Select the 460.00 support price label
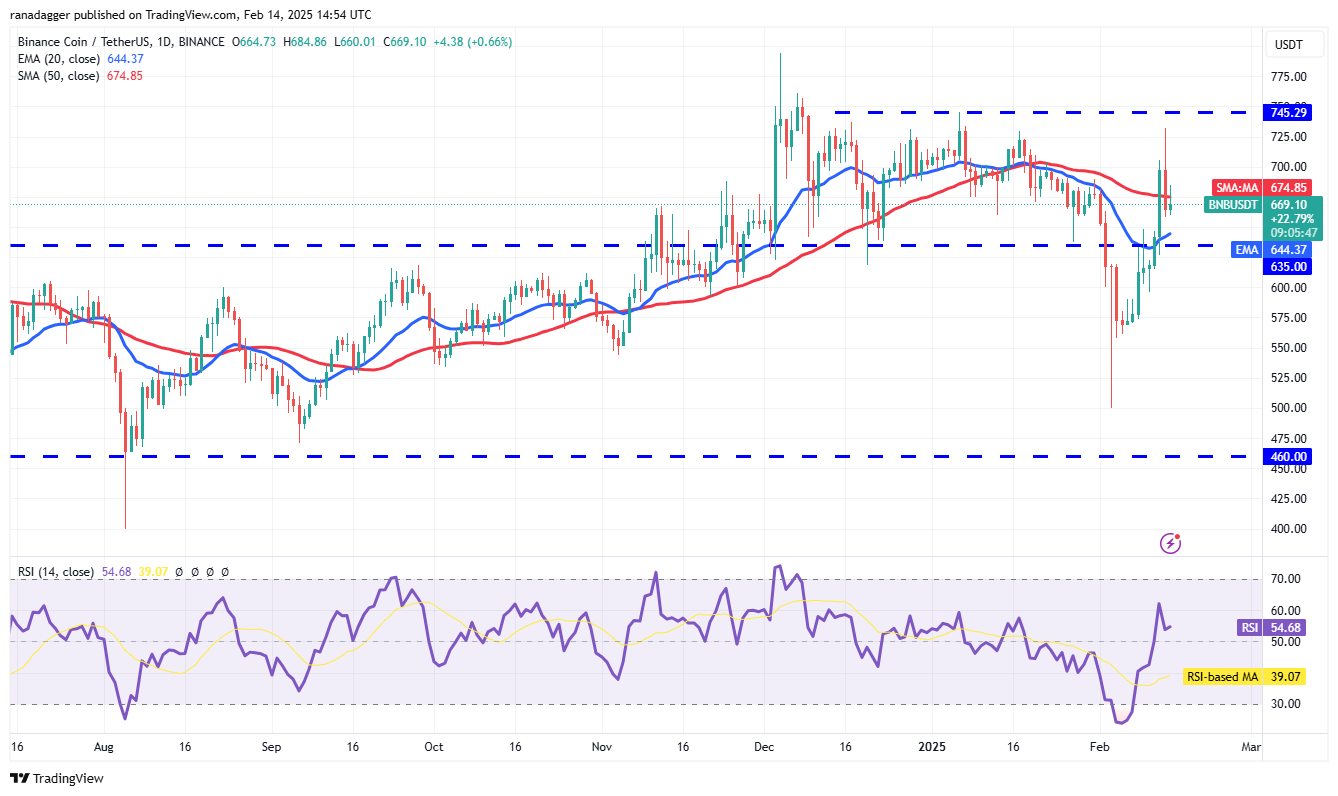This screenshot has width=1338, height=796. click(x=1288, y=456)
